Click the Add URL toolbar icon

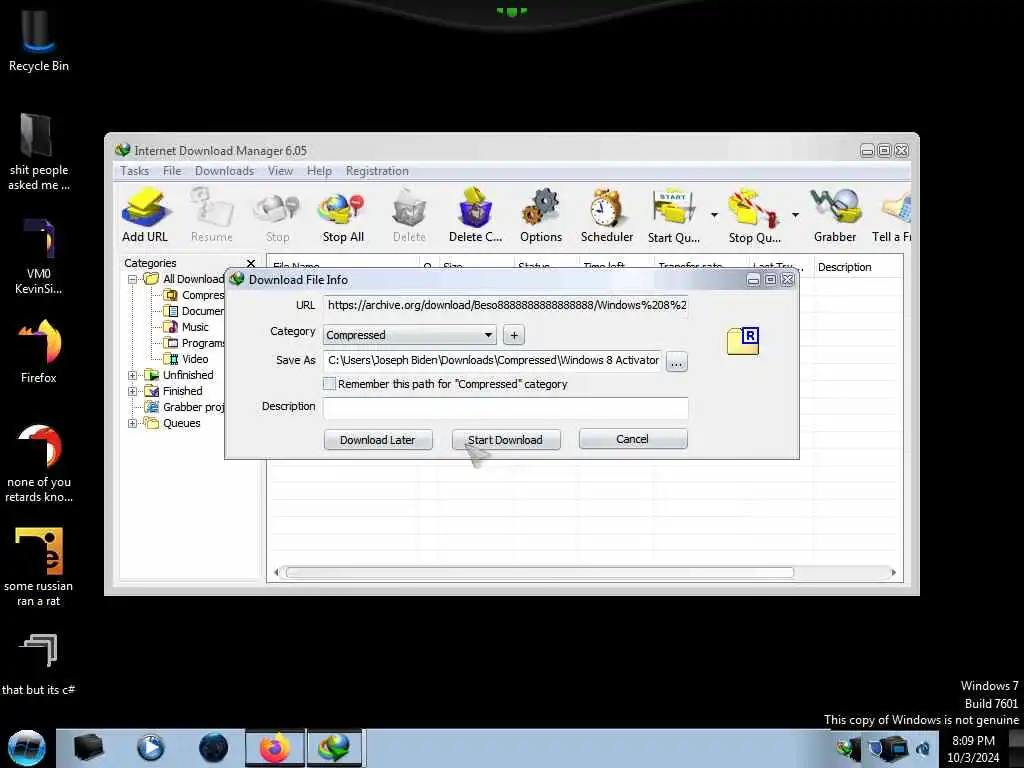coord(145,215)
